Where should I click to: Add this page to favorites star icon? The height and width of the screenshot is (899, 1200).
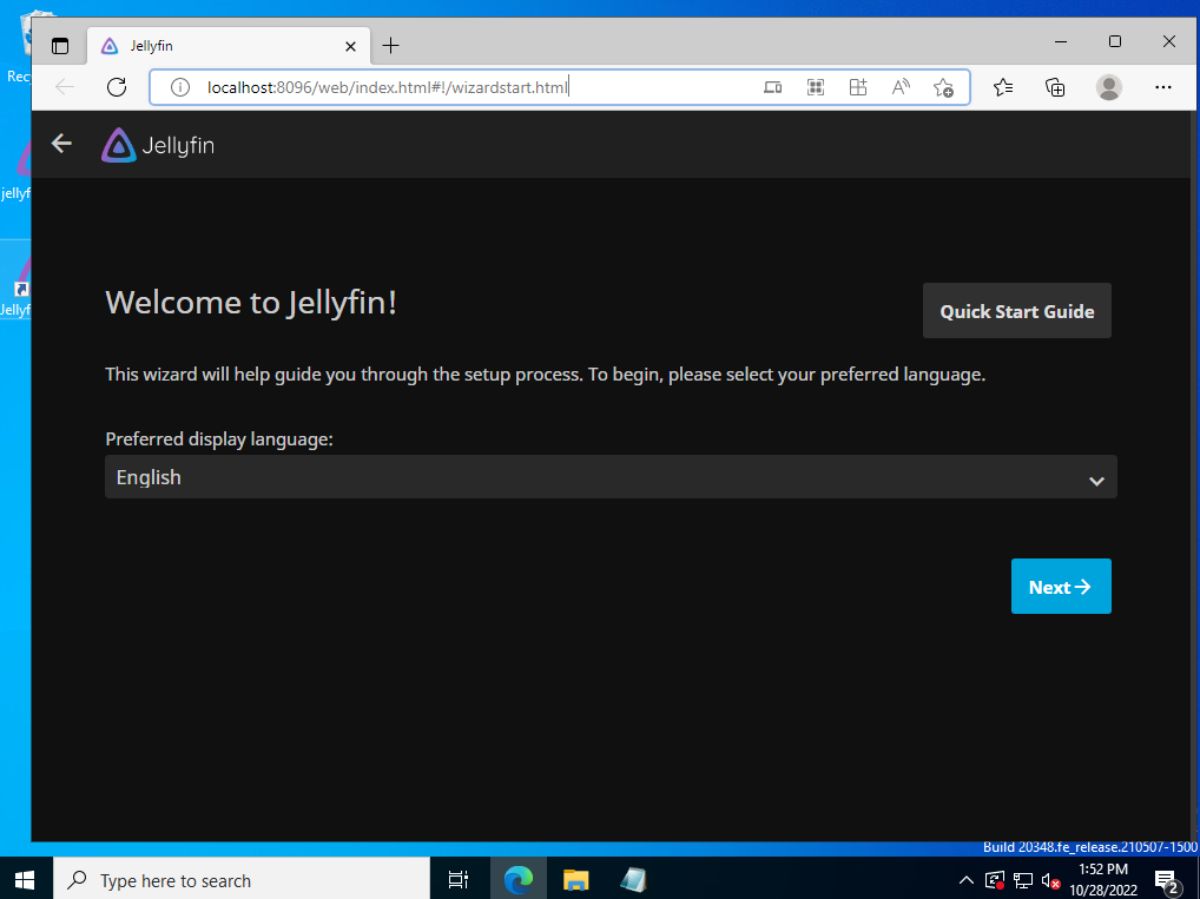pos(943,88)
